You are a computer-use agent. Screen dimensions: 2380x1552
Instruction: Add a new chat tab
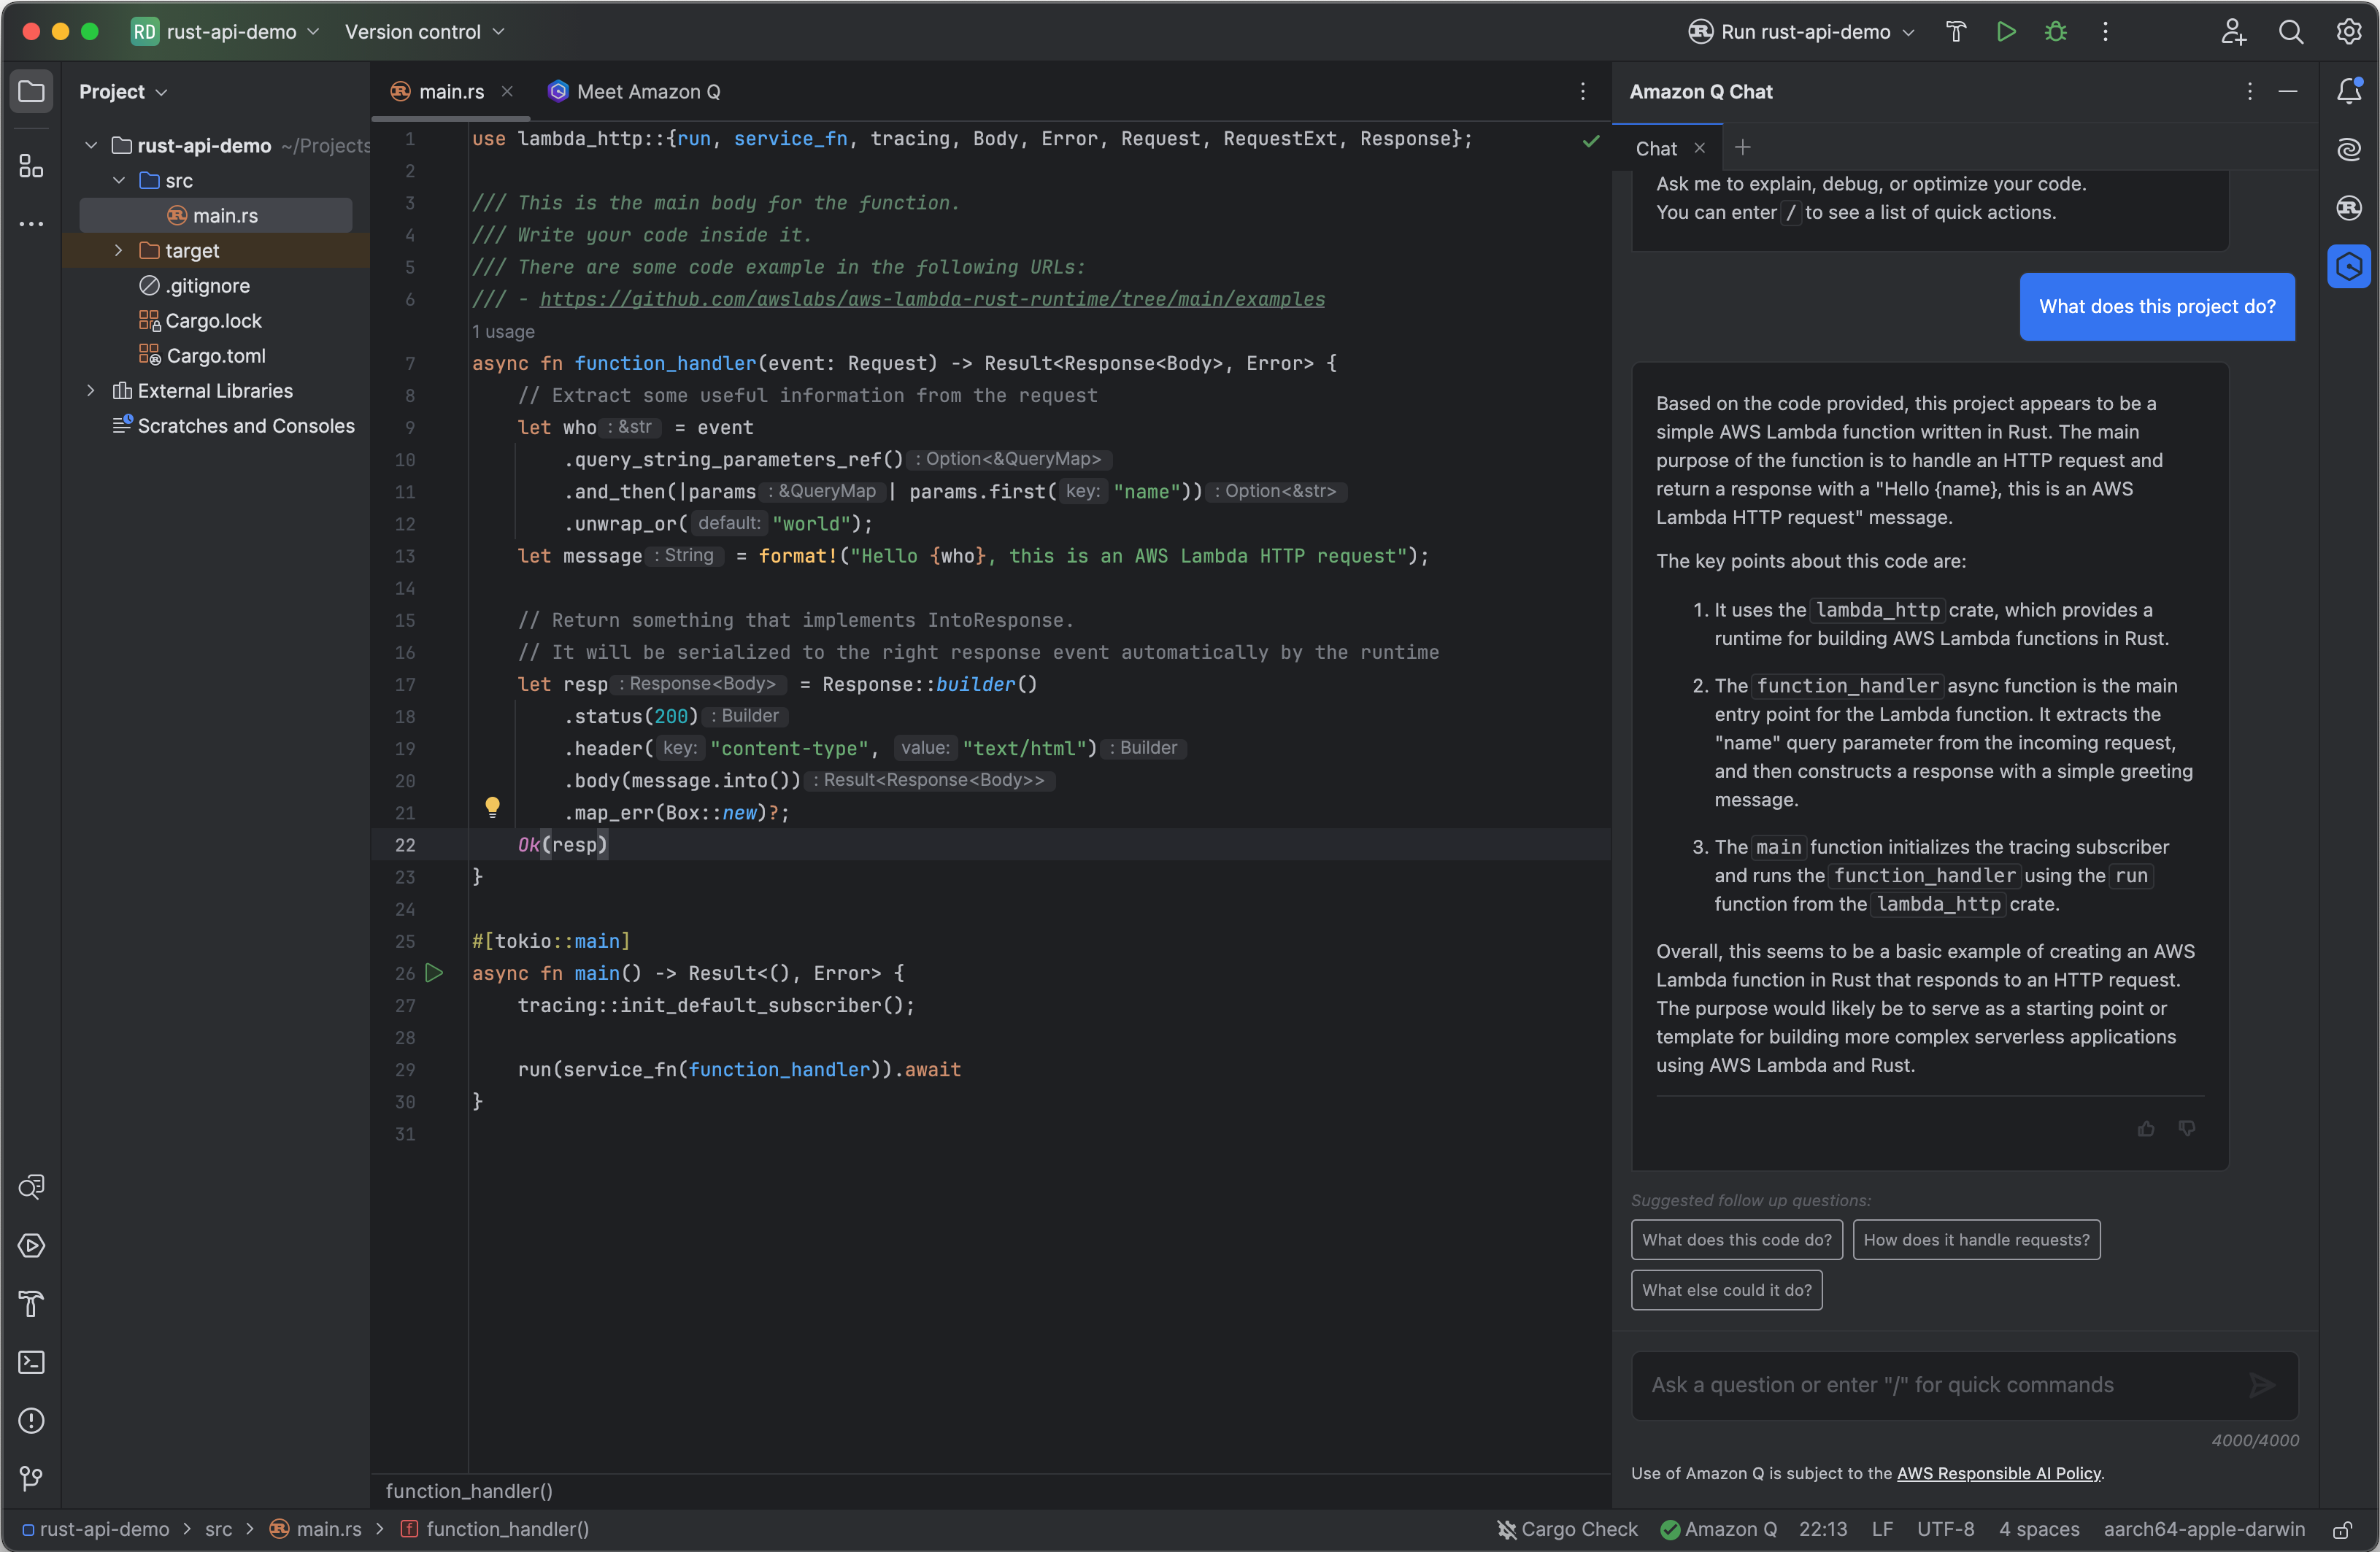(1743, 148)
